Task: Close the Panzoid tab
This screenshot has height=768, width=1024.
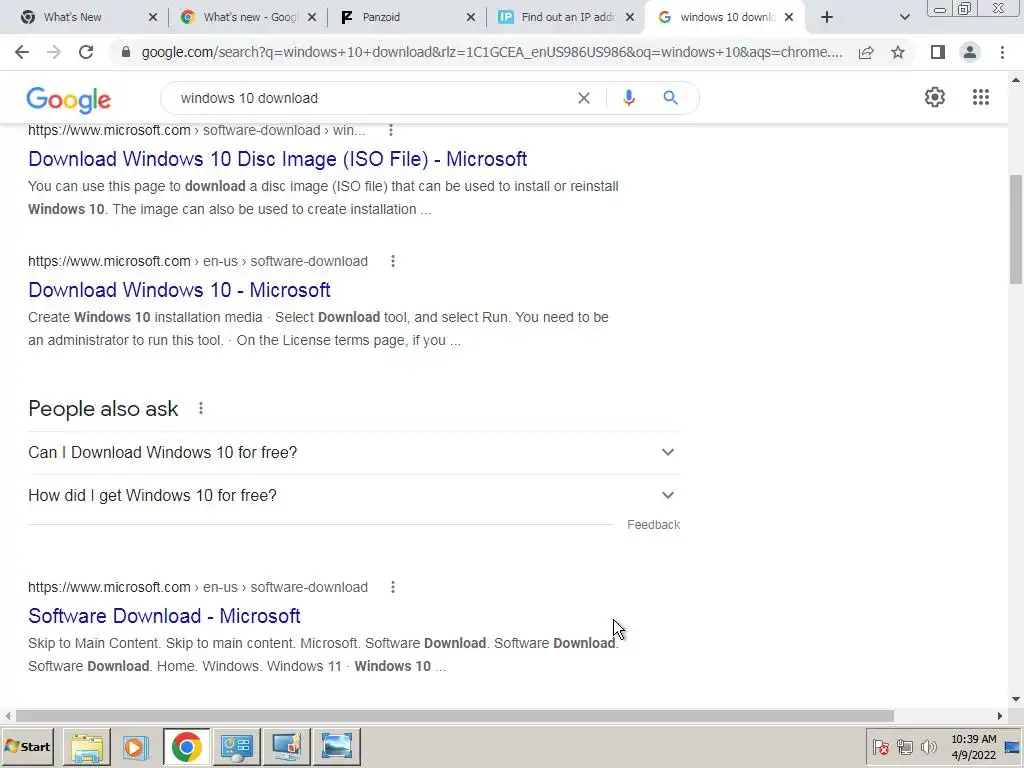Action: pyautogui.click(x=471, y=17)
